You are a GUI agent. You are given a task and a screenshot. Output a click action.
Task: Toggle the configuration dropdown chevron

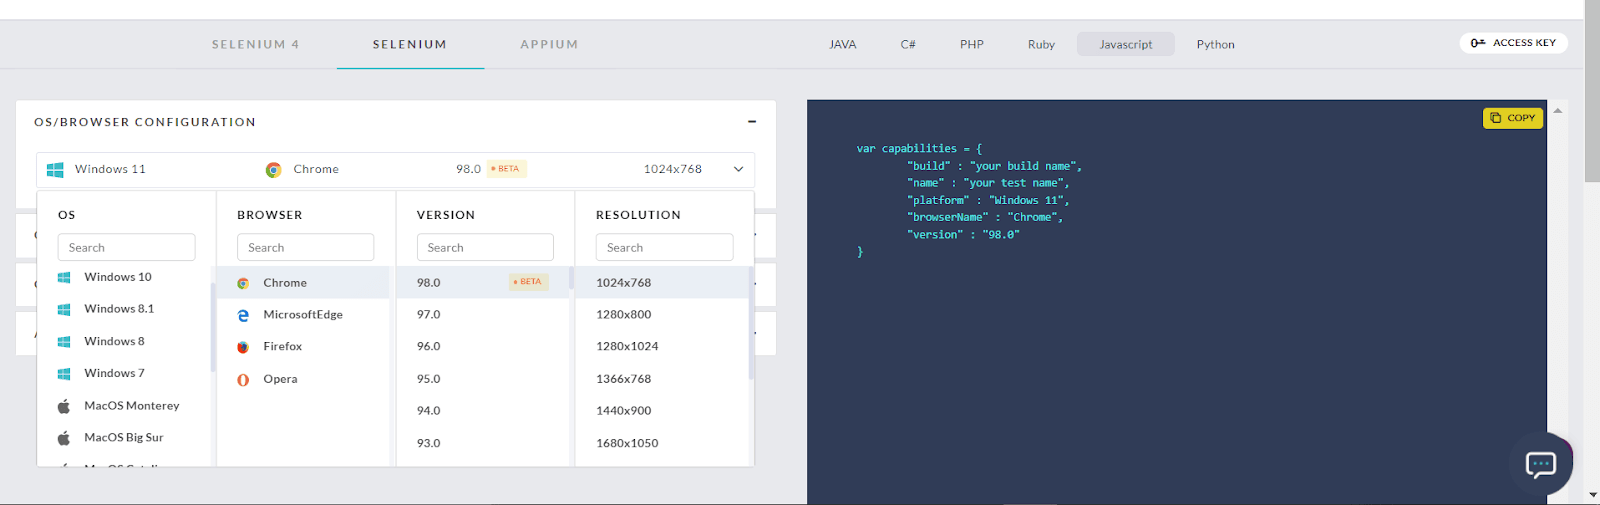click(739, 169)
